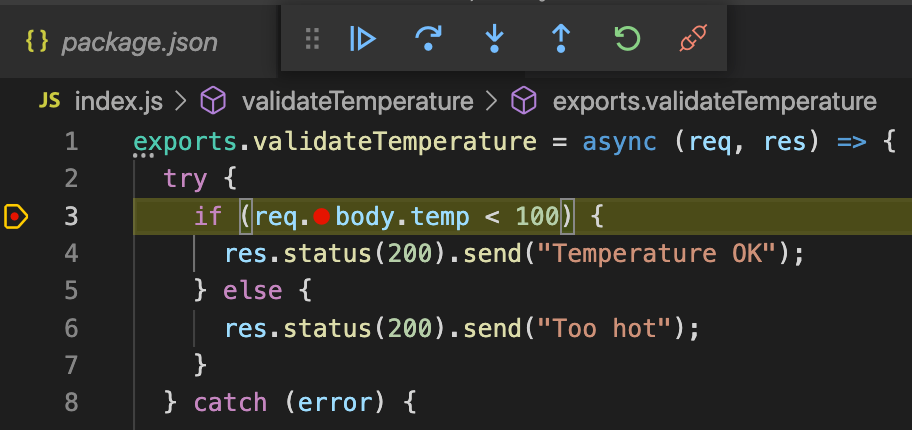Viewport: 912px width, 430px height.
Task: Open exports.validateTemperature breadcrumb segment
Action: (x=714, y=101)
